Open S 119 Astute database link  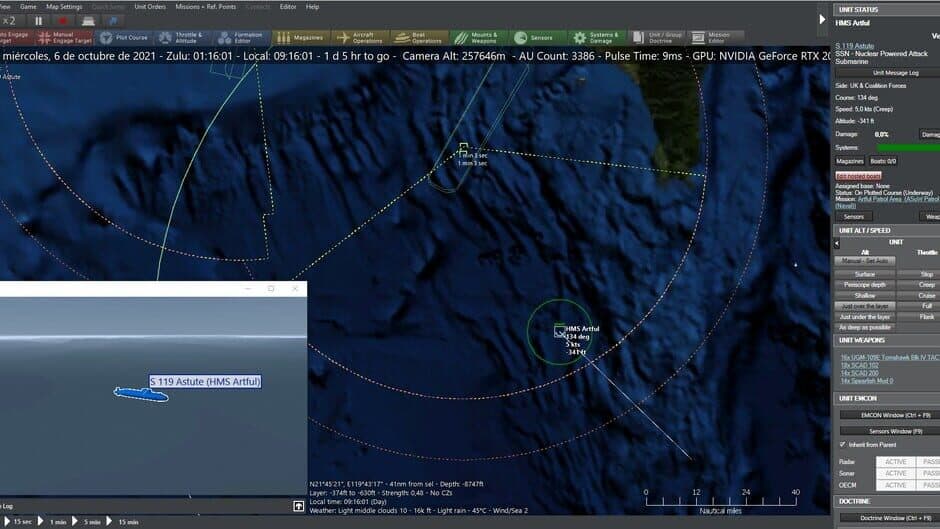tap(855, 46)
